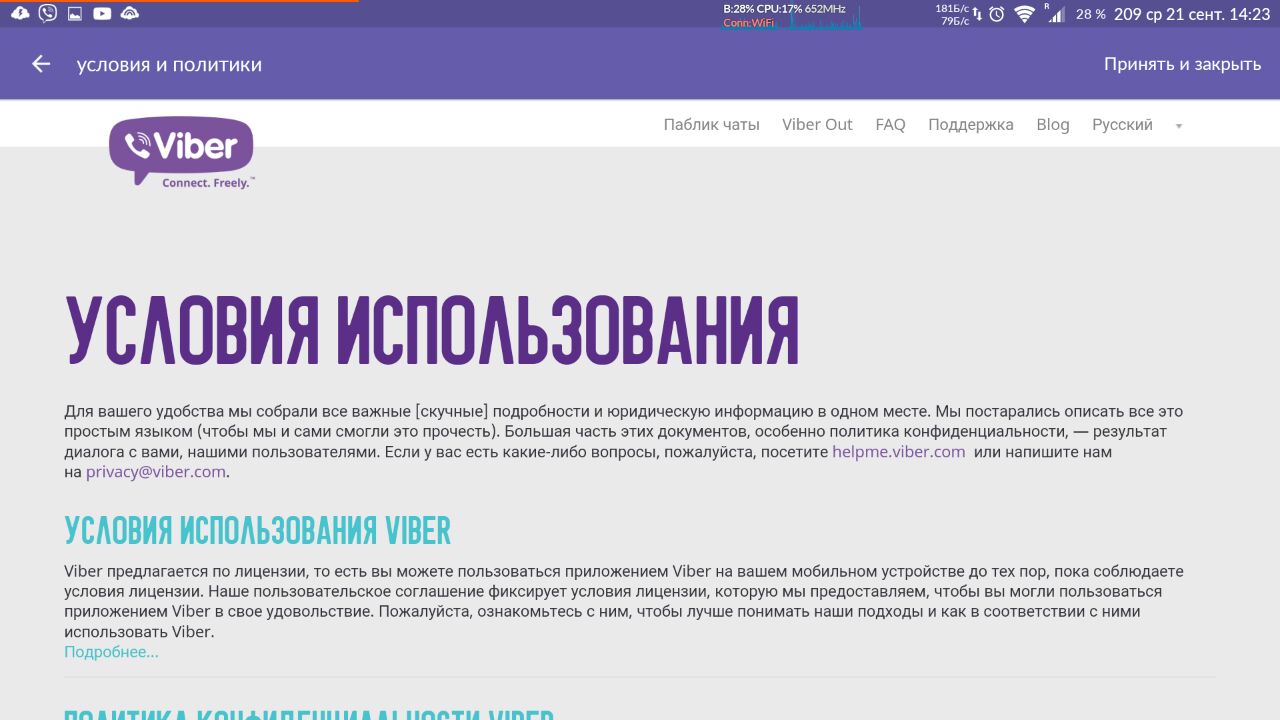Image resolution: width=1280 pixels, height=720 pixels.
Task: Tap the 28 % battery indicator
Action: [x=1091, y=14]
